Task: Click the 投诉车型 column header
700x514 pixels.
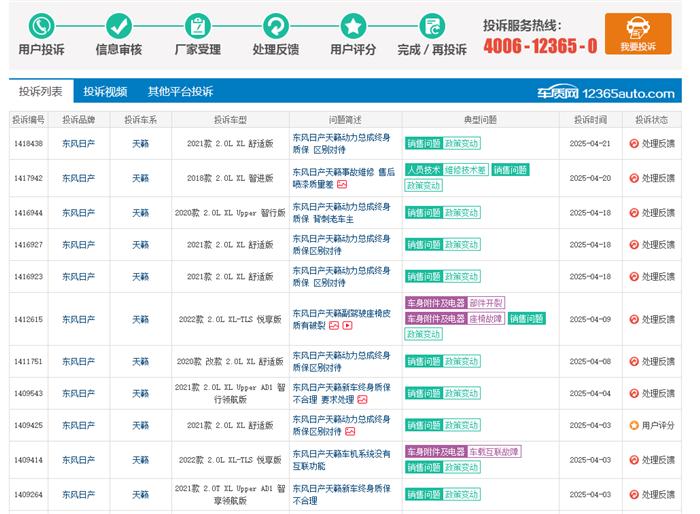Action: [x=230, y=120]
